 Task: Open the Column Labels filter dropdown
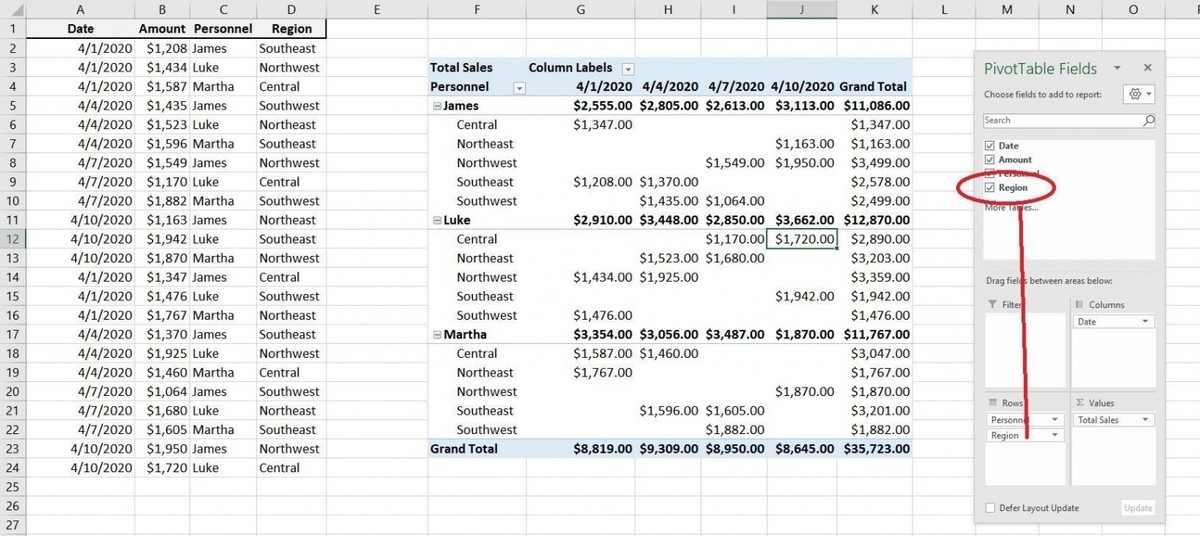click(x=628, y=69)
